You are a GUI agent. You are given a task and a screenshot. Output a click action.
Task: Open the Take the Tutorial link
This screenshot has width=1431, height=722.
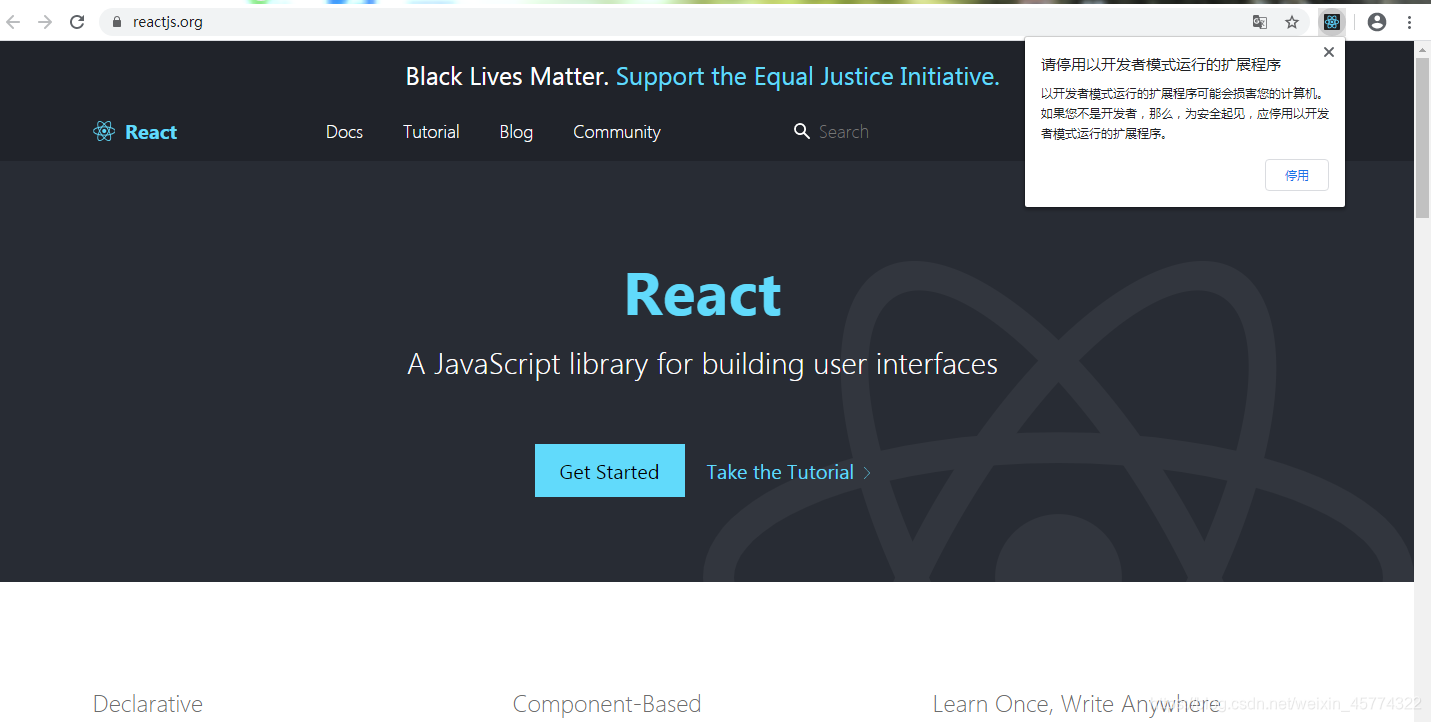point(789,472)
